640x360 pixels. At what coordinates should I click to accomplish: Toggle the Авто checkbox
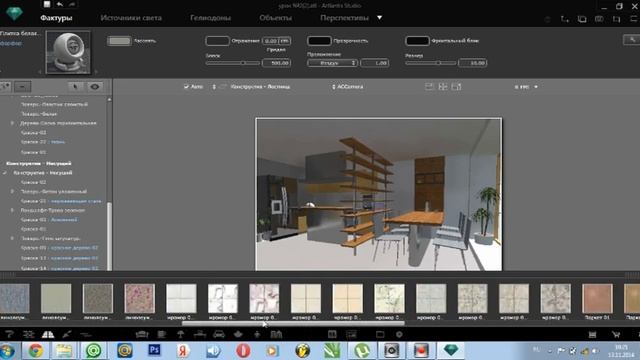point(186,87)
